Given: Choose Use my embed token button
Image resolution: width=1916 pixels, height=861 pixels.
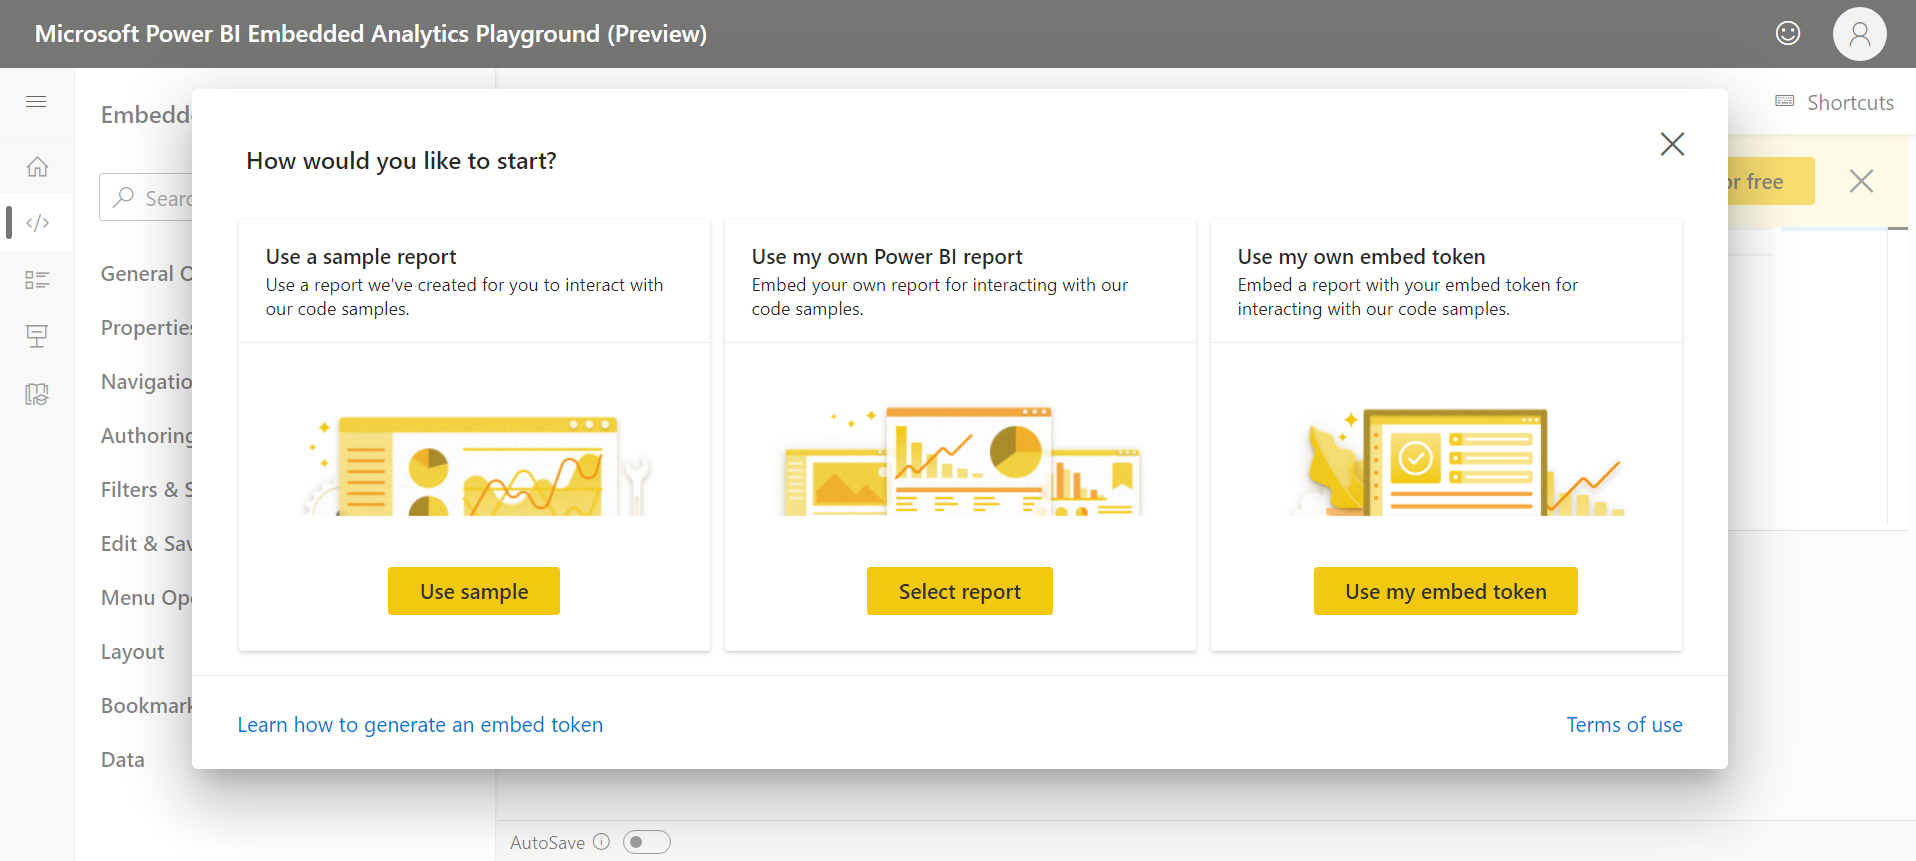Looking at the screenshot, I should tap(1445, 591).
